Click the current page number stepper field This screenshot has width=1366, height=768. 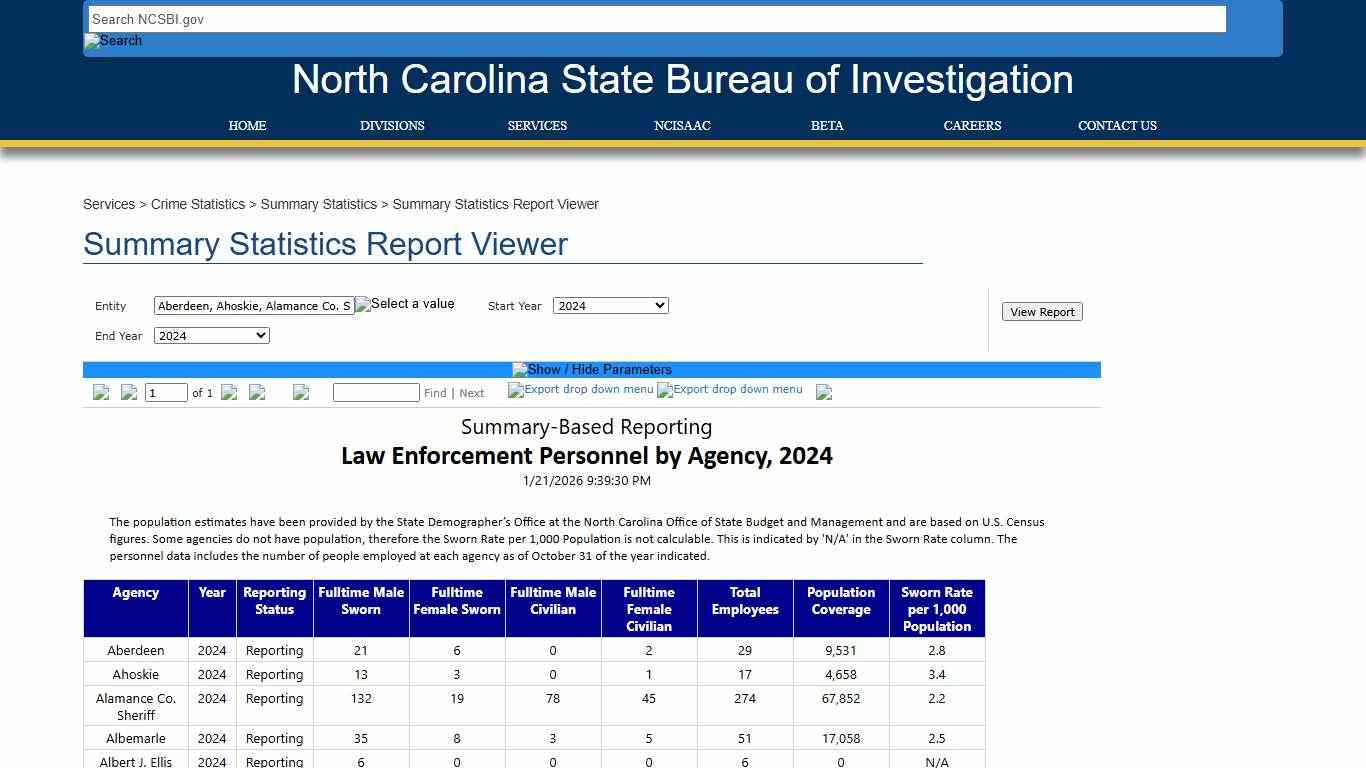tap(166, 392)
